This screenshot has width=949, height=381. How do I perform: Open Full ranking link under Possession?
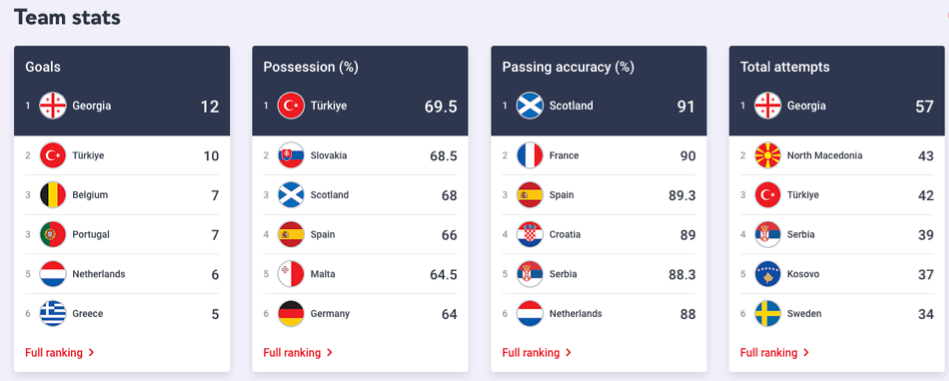(298, 353)
